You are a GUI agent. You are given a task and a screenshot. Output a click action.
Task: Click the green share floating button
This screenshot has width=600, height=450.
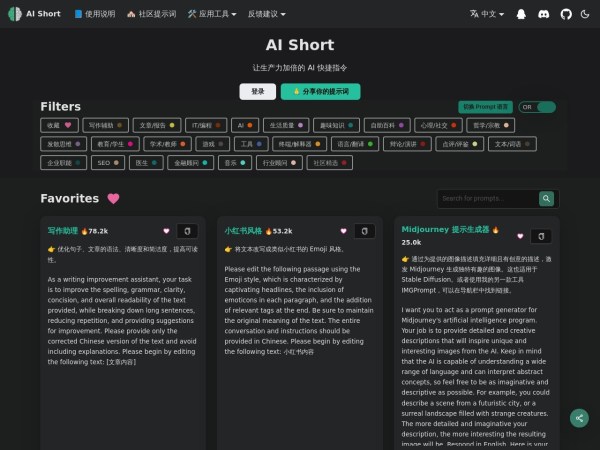[x=579, y=418]
